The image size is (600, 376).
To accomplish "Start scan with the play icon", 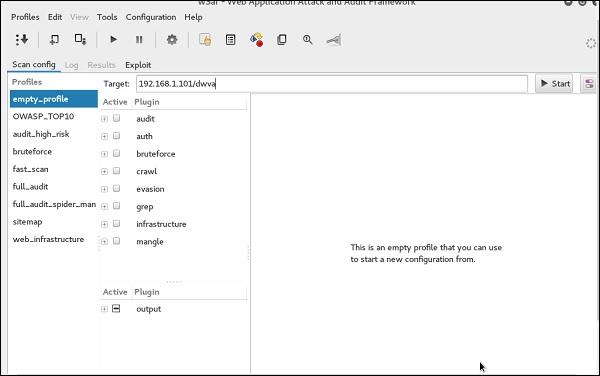I will click(x=113, y=39).
